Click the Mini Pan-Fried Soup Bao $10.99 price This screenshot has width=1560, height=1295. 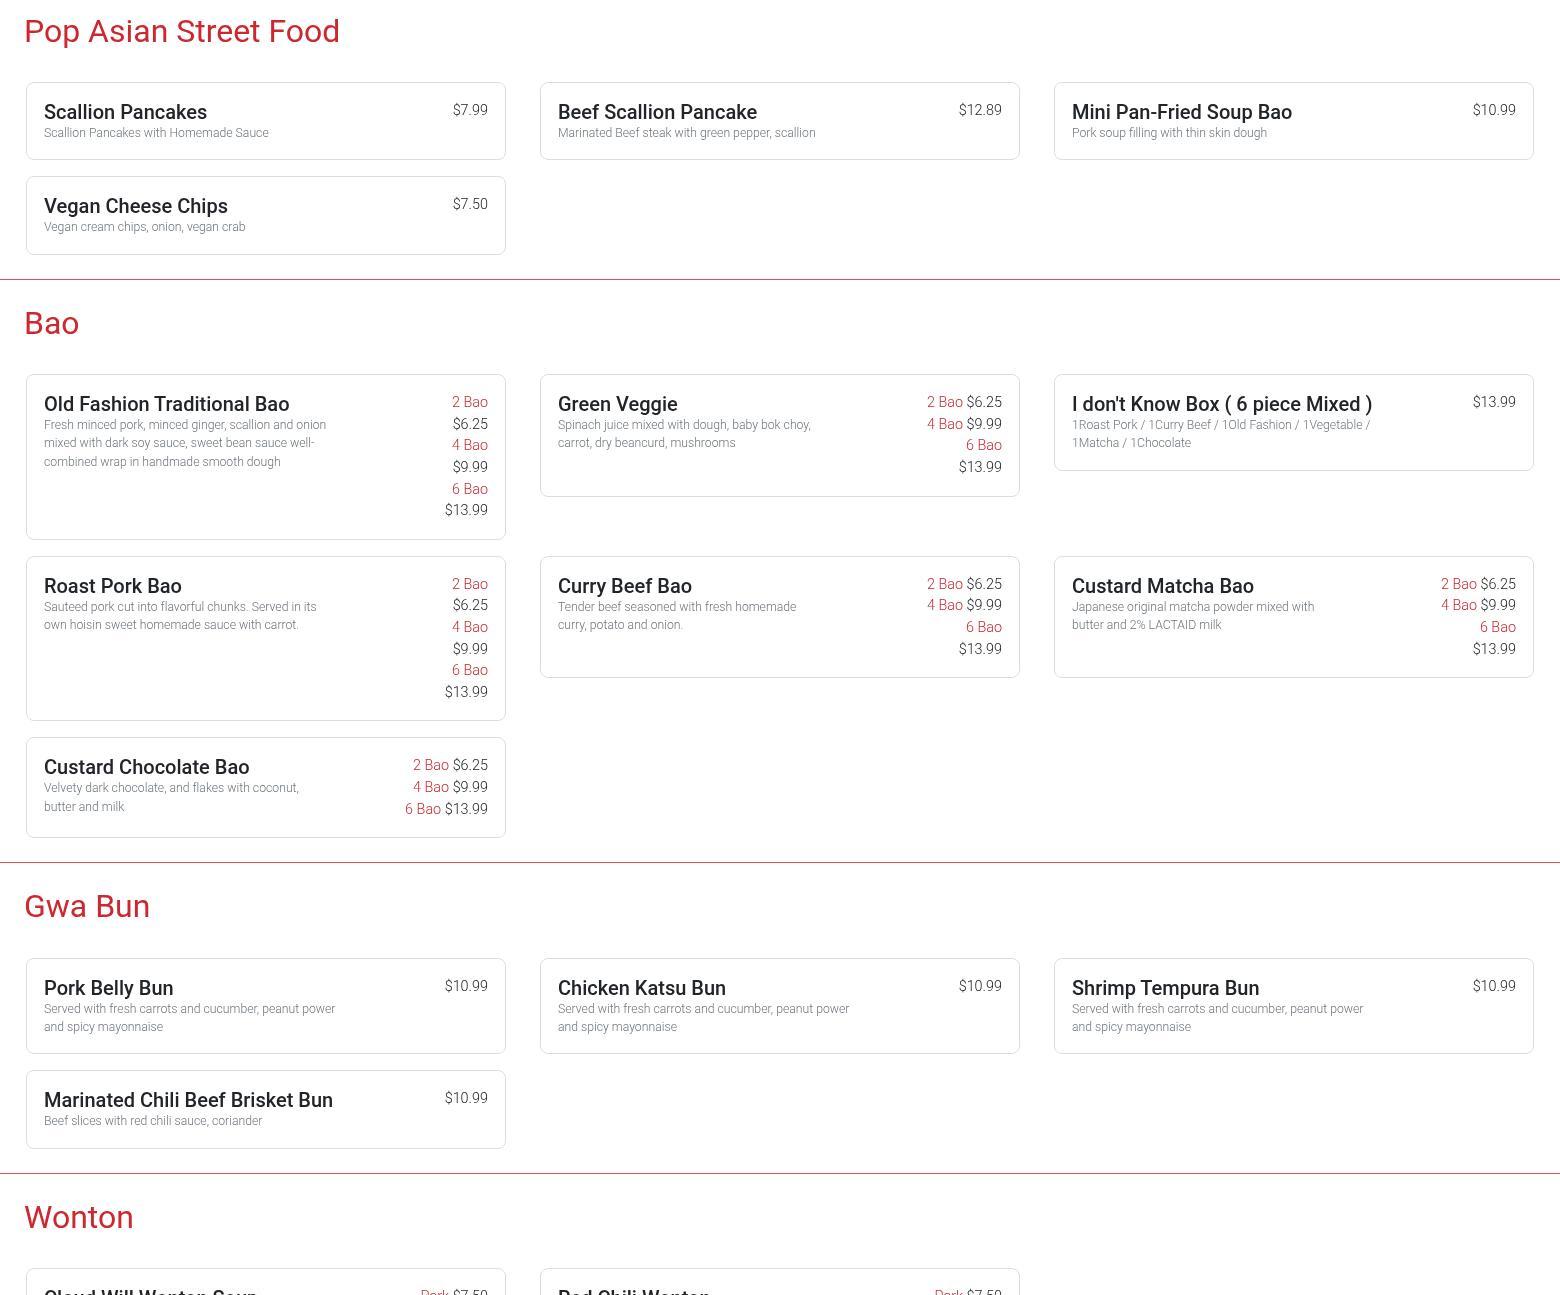click(x=1494, y=110)
